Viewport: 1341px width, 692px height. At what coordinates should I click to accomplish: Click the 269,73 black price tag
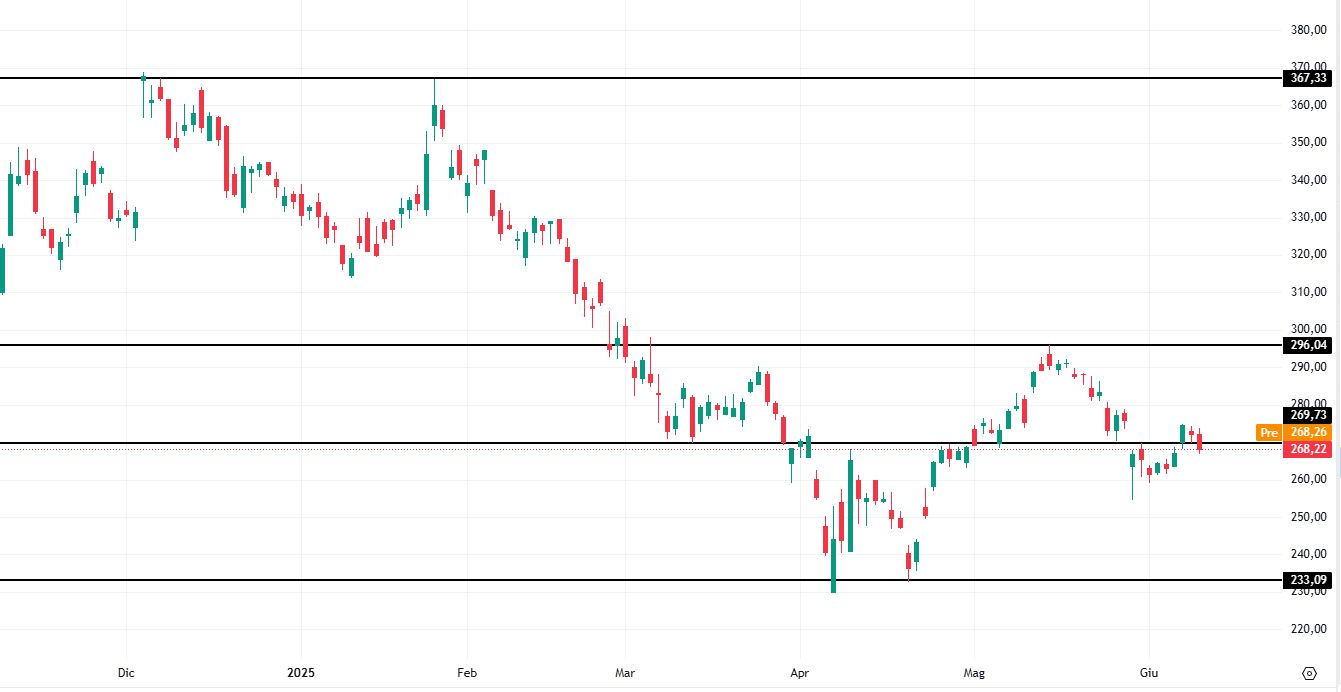point(1308,415)
